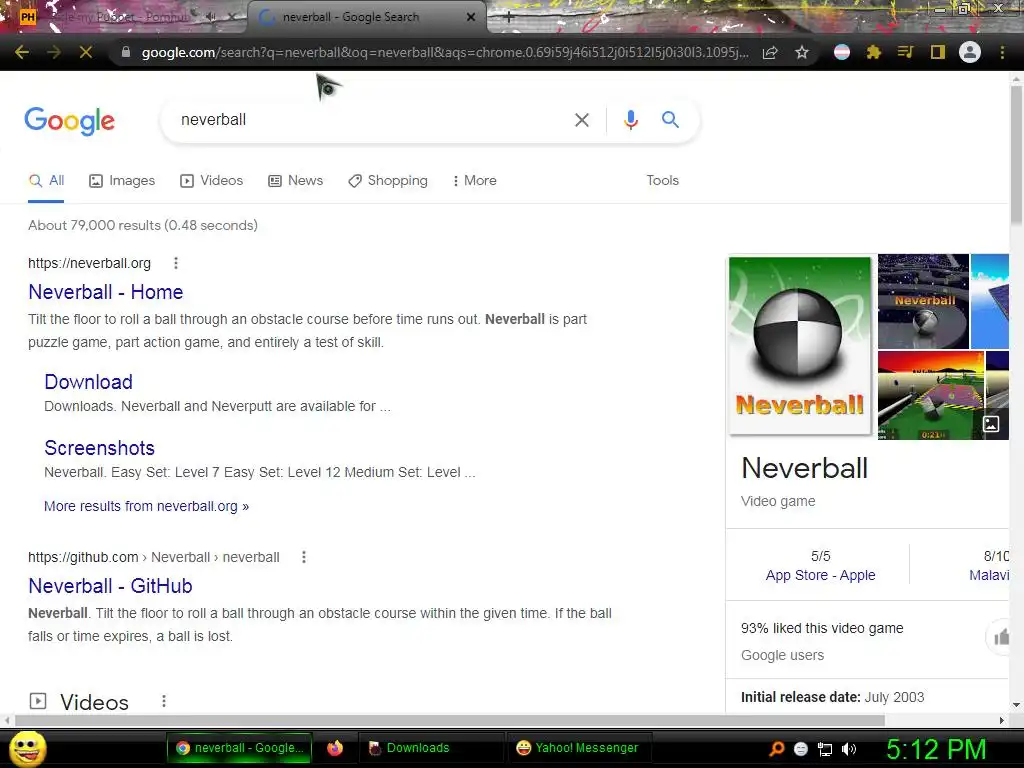Open the Neverball - GitHub result
The width and height of the screenshot is (1024, 768).
pos(110,586)
